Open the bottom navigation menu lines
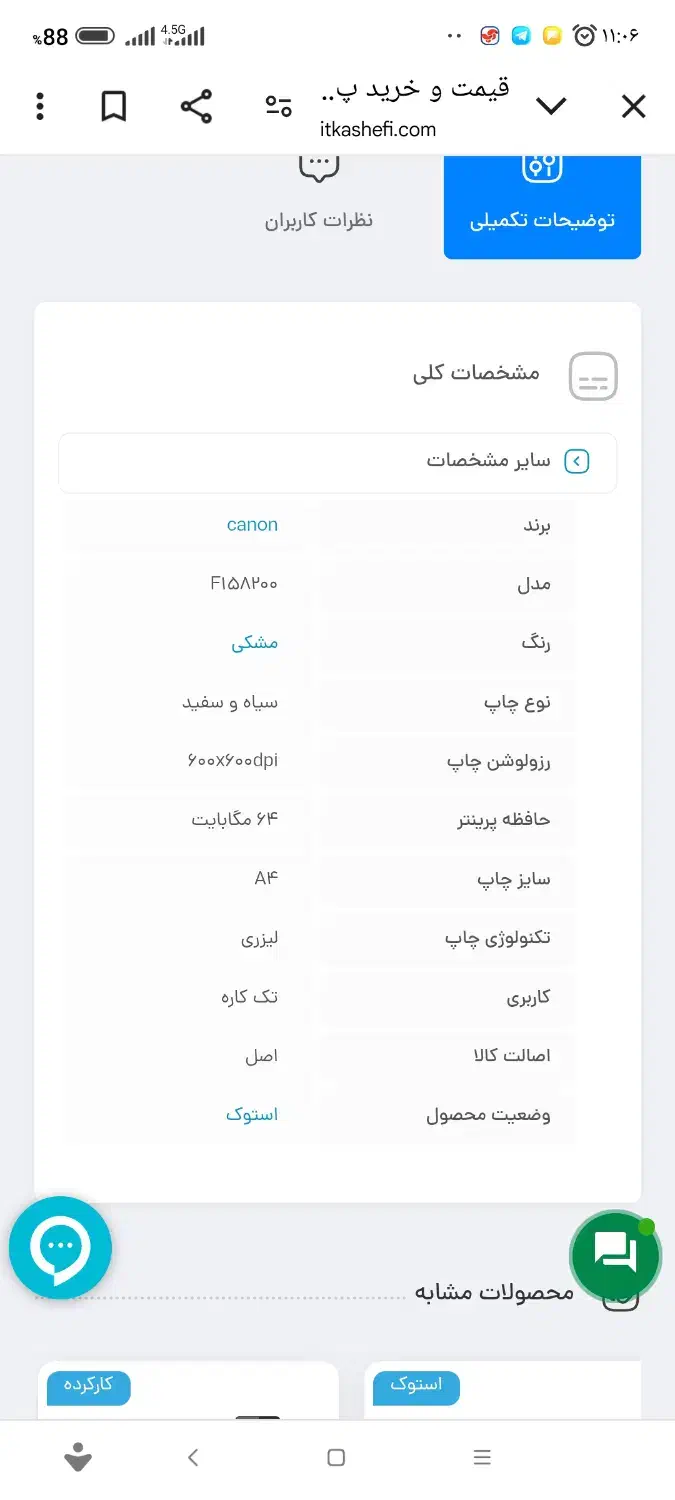The width and height of the screenshot is (675, 1500). click(x=482, y=1457)
